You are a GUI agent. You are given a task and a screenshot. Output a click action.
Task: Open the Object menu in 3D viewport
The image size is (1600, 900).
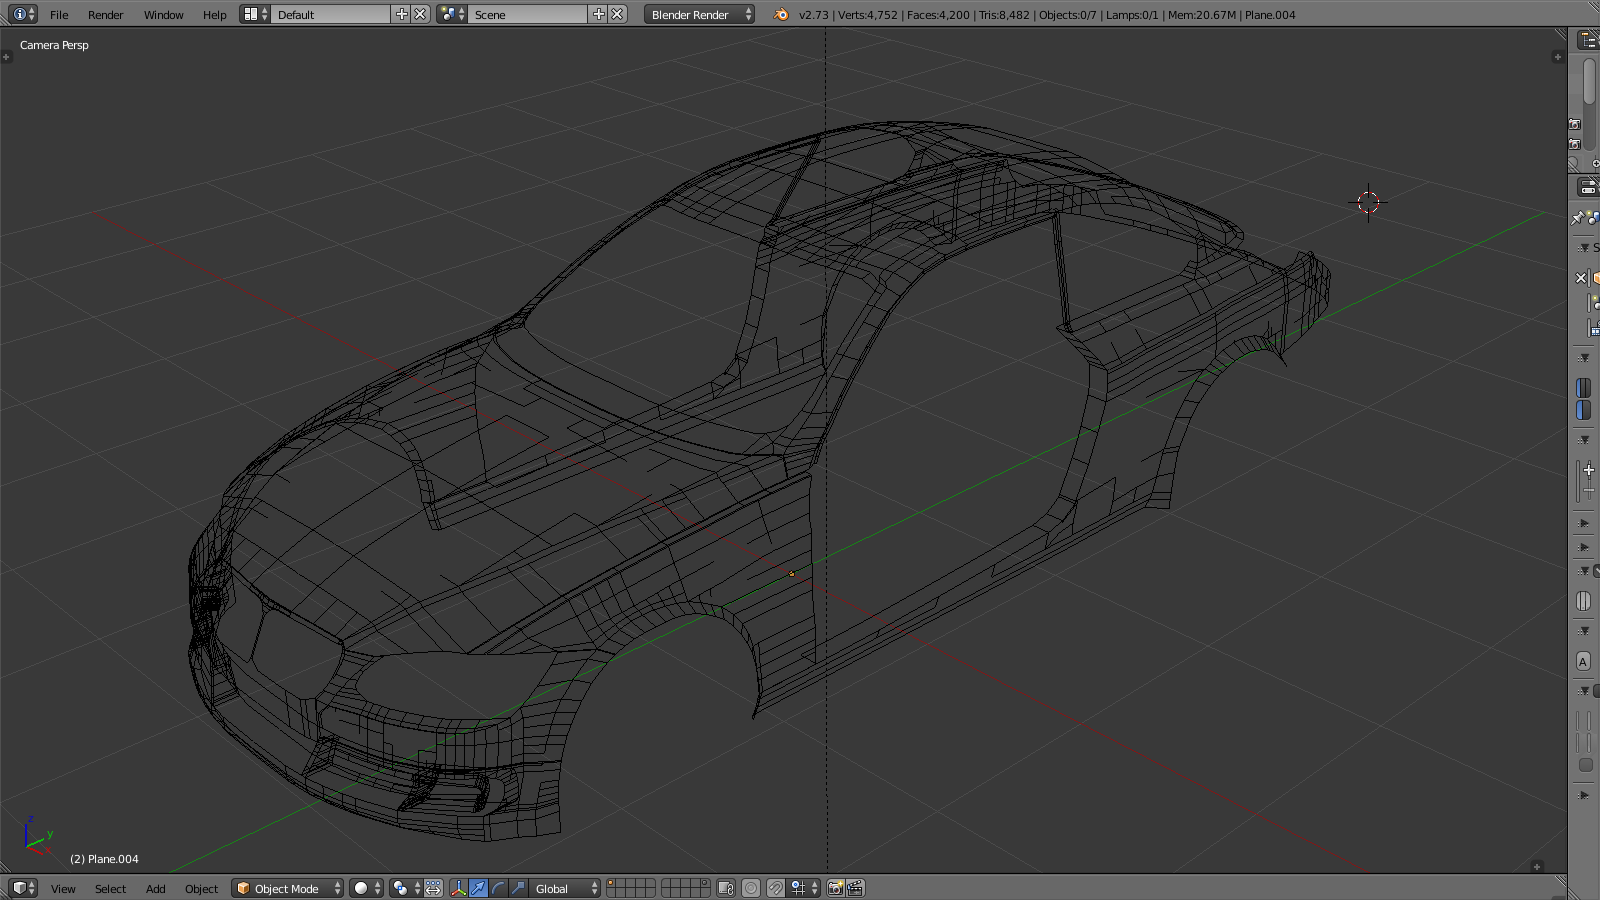click(201, 889)
